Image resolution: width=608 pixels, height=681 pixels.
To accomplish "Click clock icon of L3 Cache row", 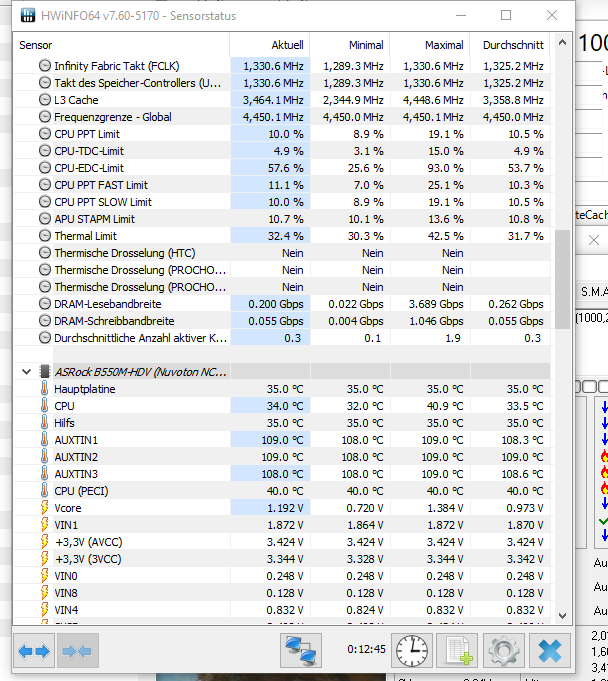I will point(45,99).
